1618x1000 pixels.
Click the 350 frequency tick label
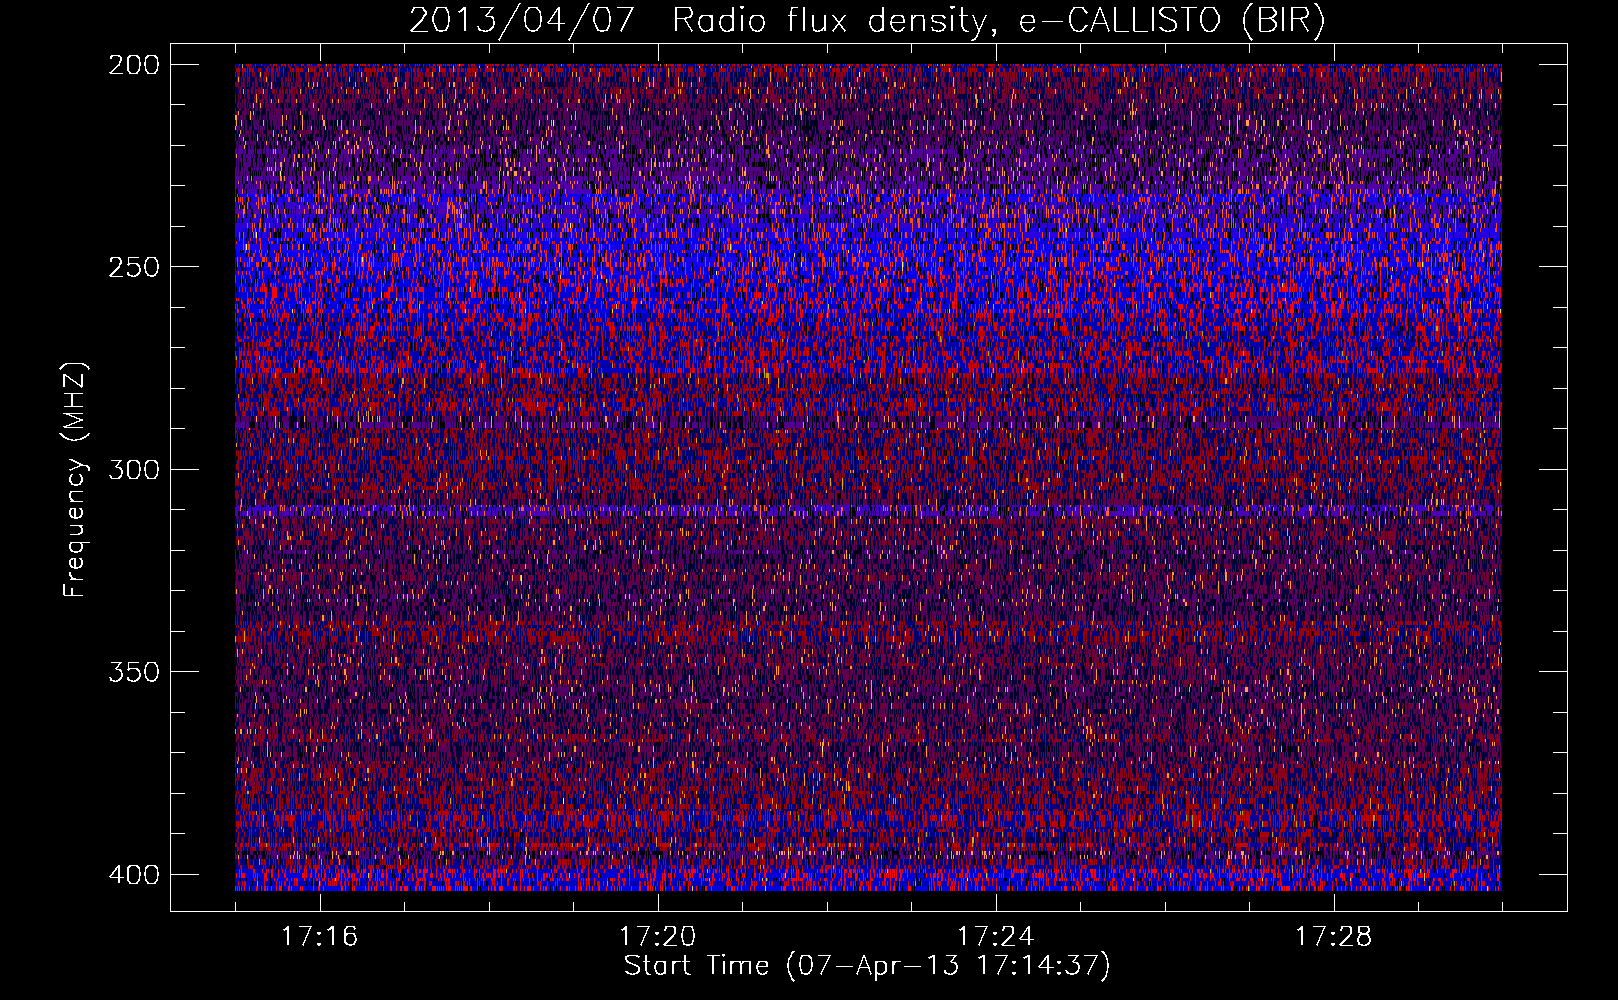[133, 672]
